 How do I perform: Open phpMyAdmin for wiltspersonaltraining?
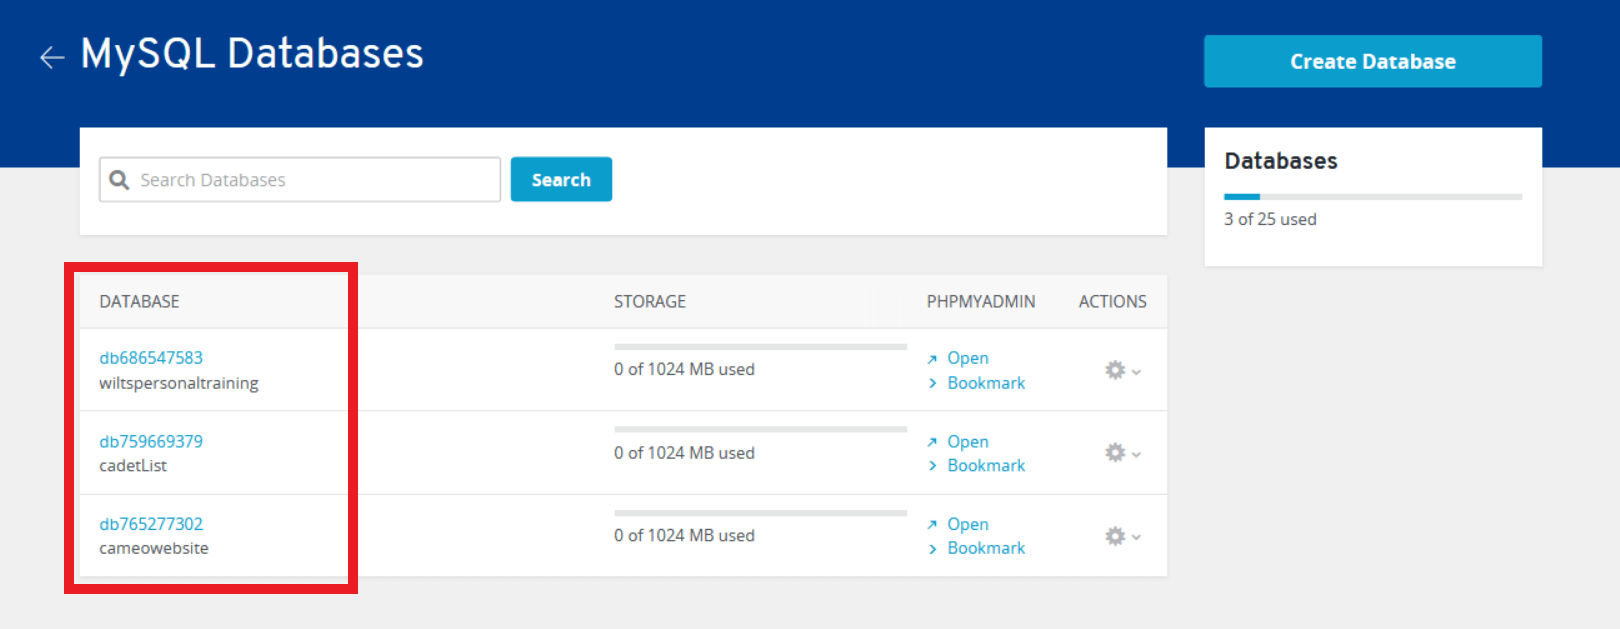pyautogui.click(x=968, y=358)
